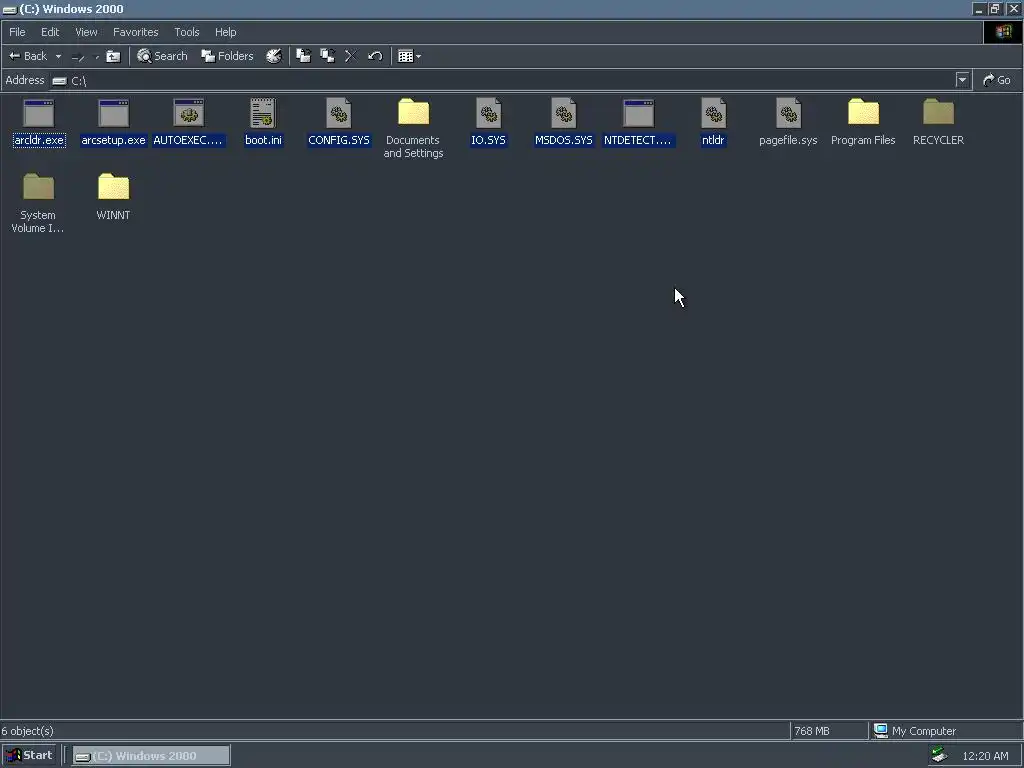
Task: Open the View menu
Action: [x=86, y=32]
